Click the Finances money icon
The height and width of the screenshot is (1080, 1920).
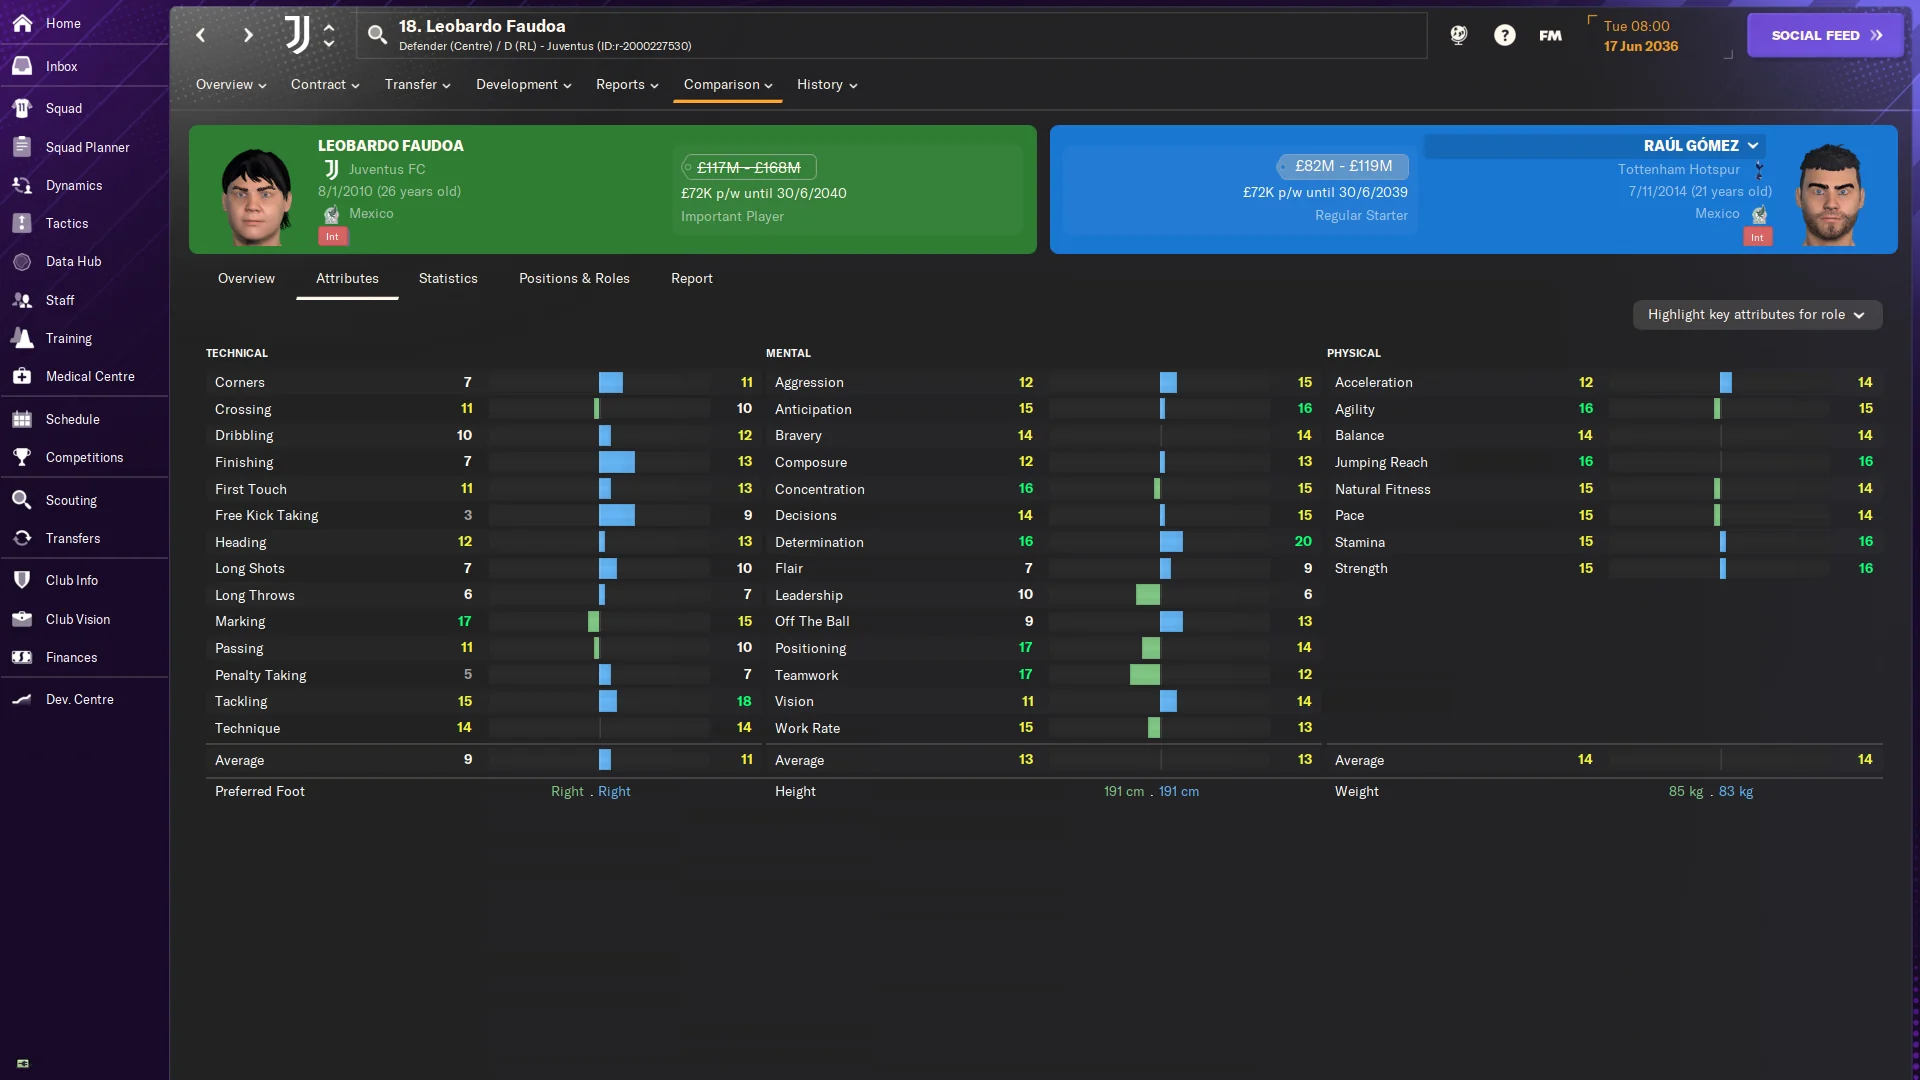coord(22,657)
